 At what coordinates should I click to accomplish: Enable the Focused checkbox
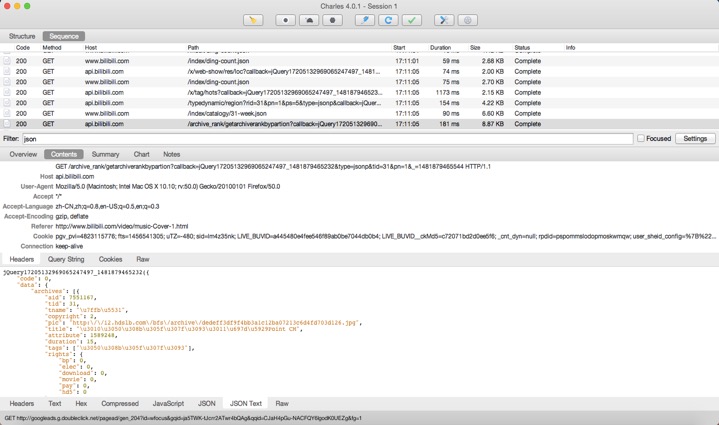(641, 138)
